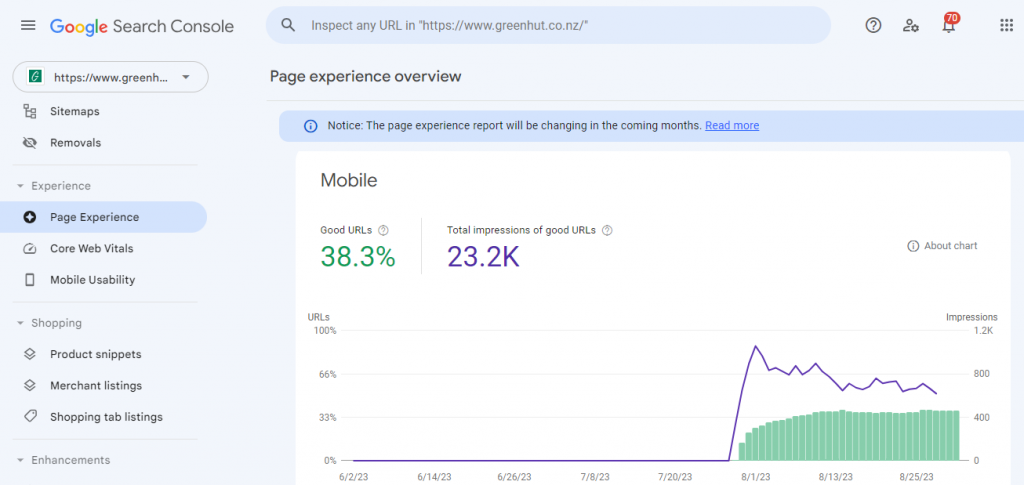
Task: Click the Sitemaps icon in sidebar
Action: click(x=29, y=112)
